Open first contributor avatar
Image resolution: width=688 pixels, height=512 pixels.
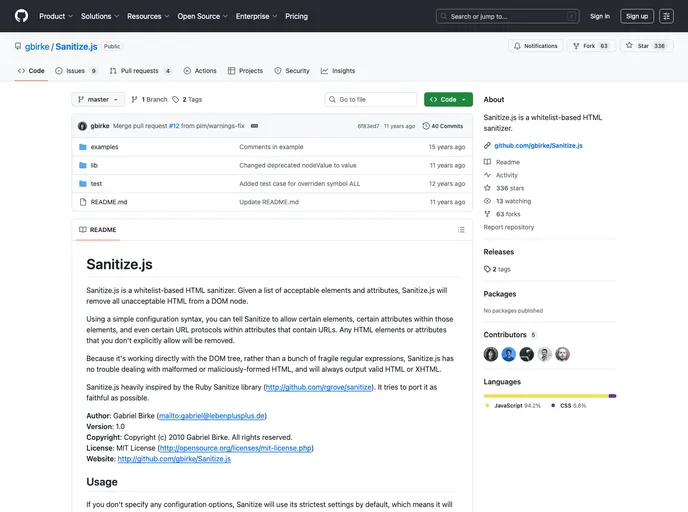point(491,354)
